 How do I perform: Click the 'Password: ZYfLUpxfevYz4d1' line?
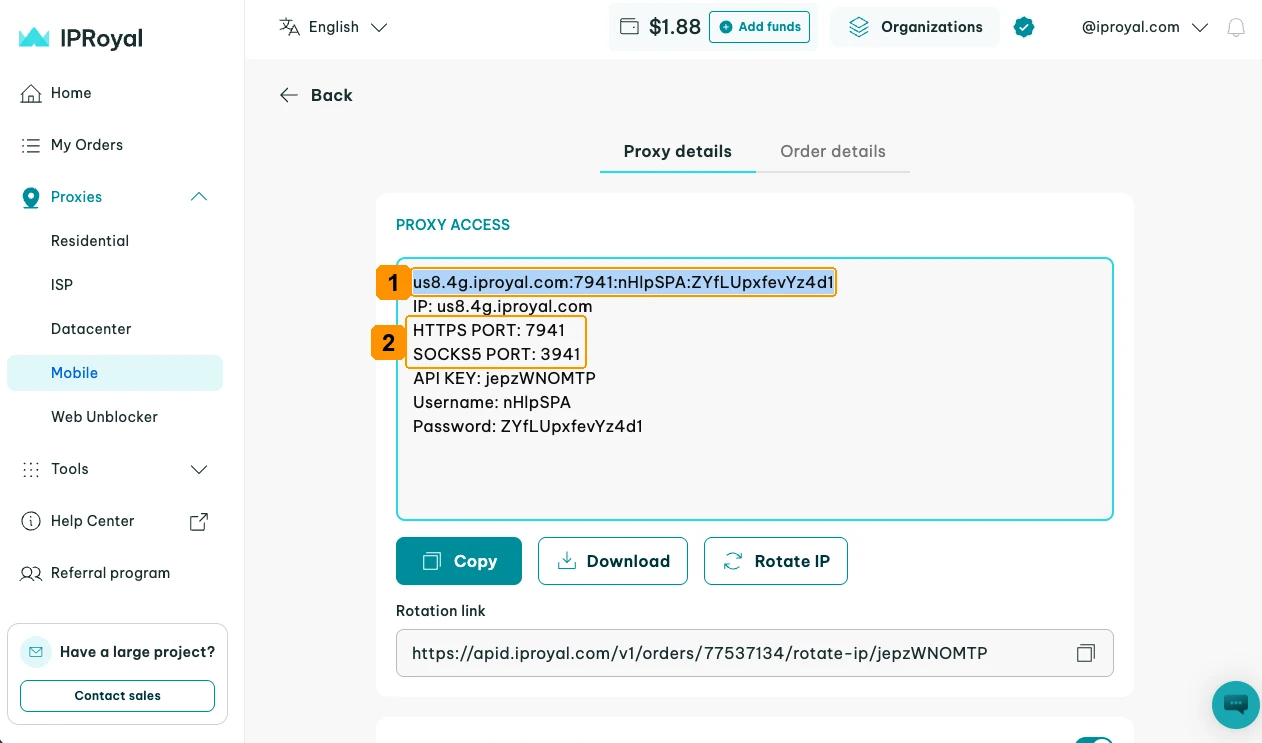pos(528,426)
